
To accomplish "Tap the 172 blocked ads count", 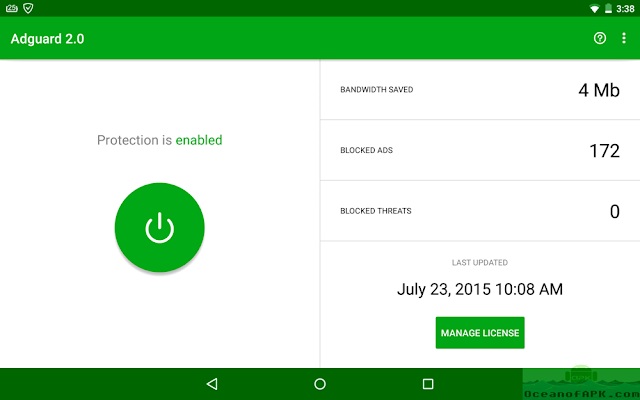I will [x=604, y=151].
